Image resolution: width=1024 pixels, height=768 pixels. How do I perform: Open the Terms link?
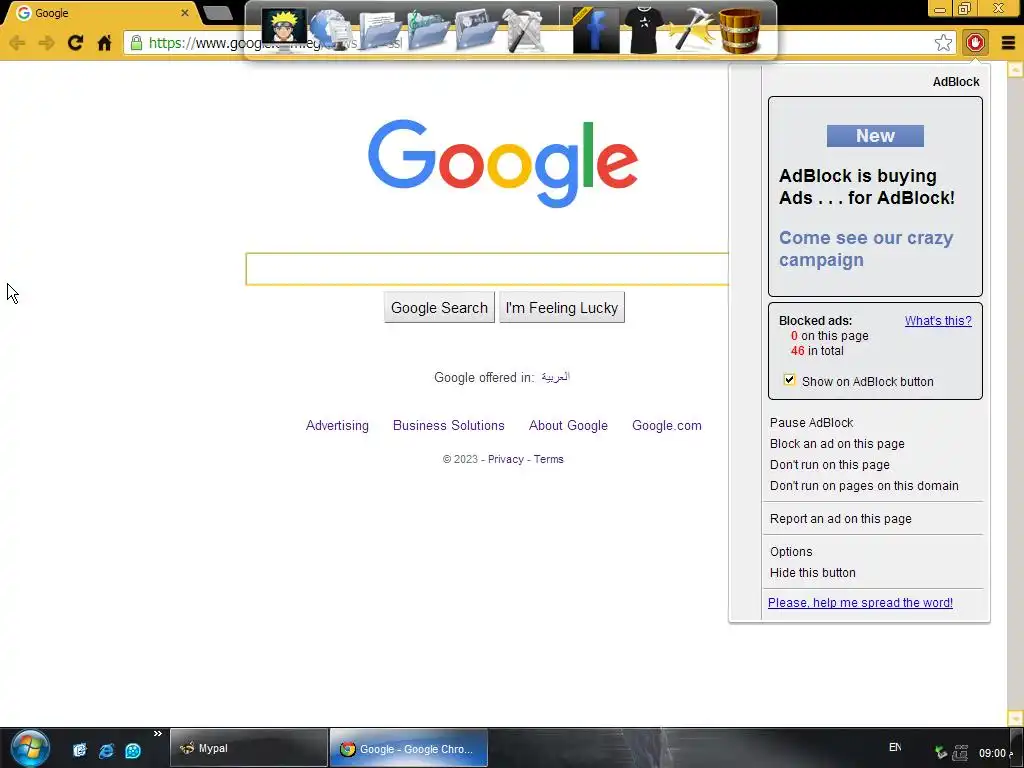click(x=549, y=459)
